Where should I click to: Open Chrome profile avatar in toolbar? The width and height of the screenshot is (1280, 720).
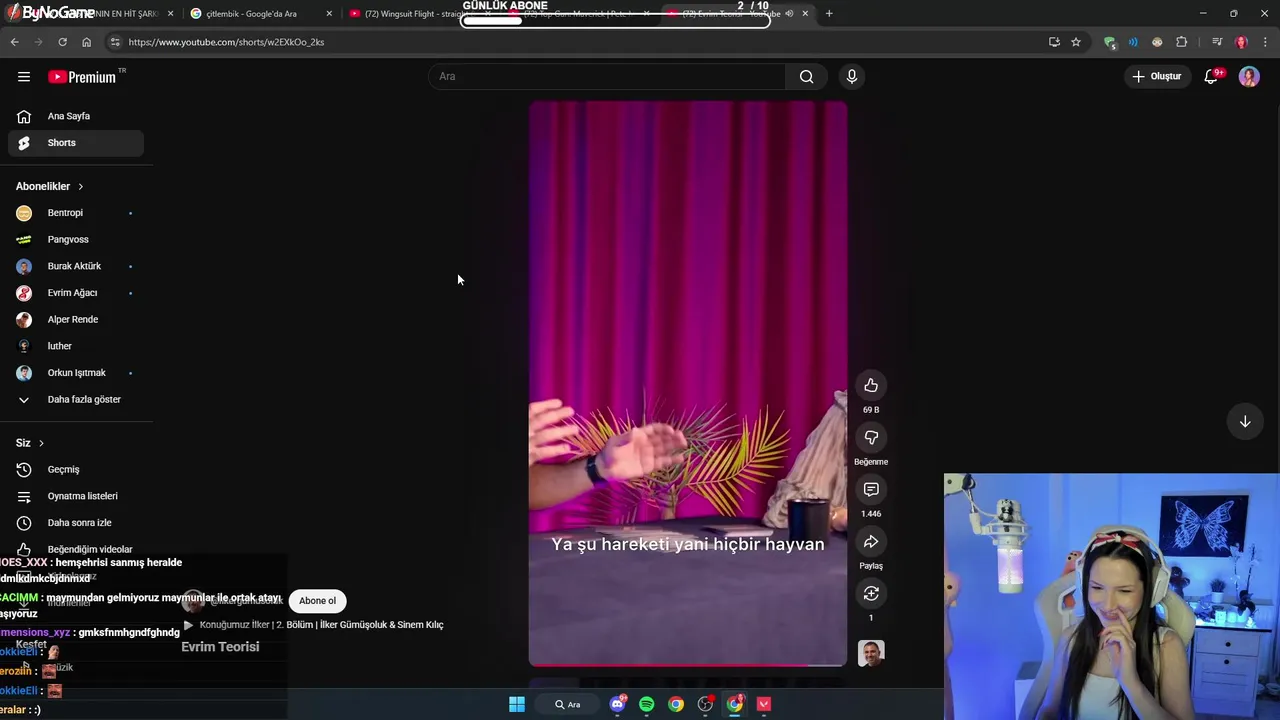(1241, 42)
